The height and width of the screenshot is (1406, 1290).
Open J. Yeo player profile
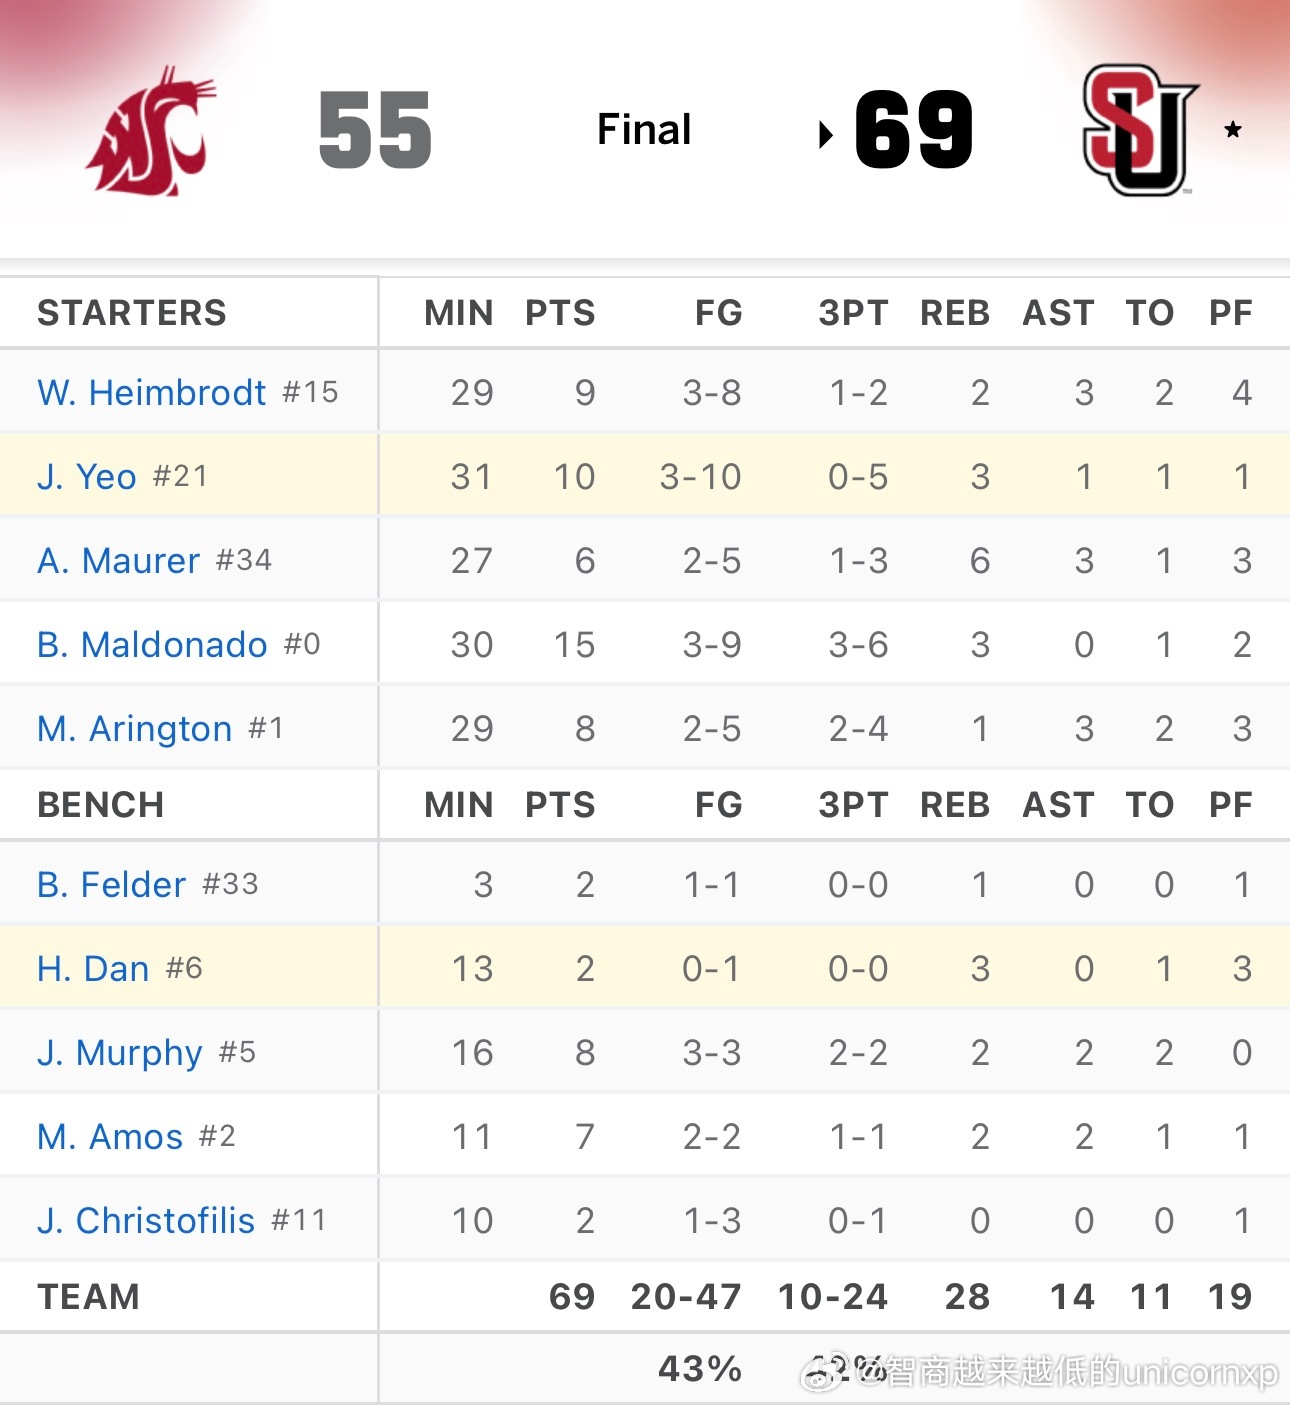tap(86, 476)
